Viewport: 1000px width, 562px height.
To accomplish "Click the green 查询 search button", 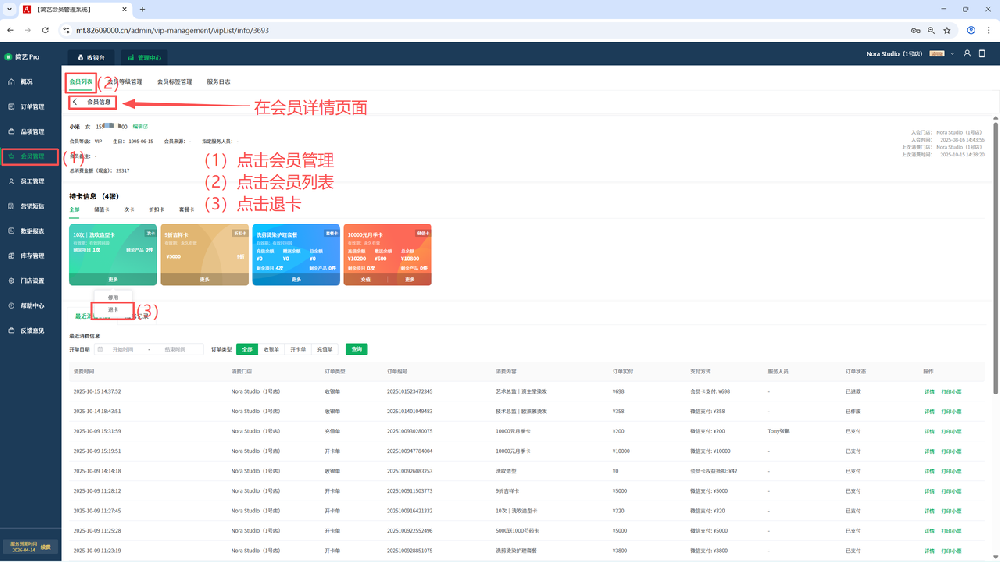I will 357,350.
